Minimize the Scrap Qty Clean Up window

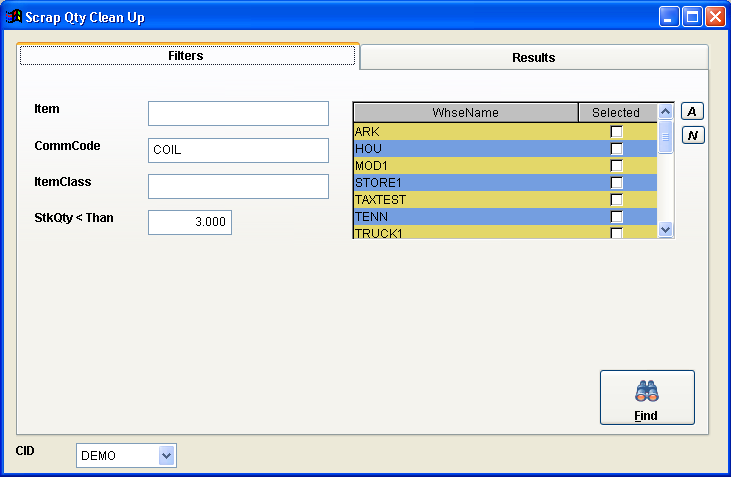pos(668,17)
